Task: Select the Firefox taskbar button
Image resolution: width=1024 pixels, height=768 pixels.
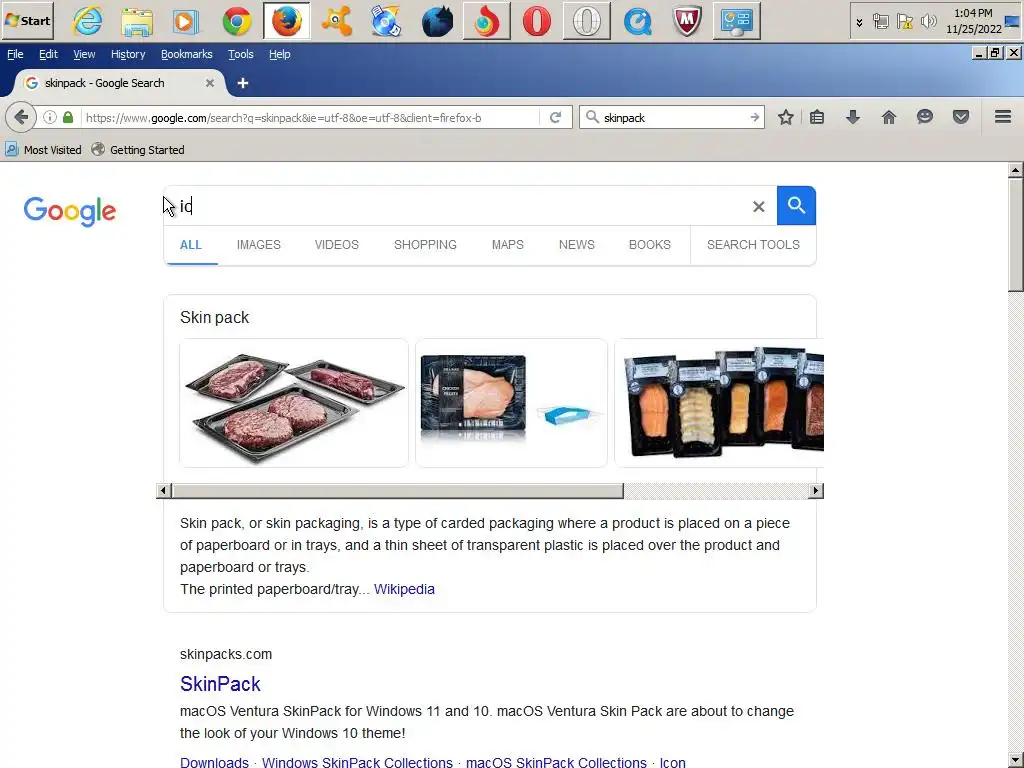Action: (x=287, y=21)
